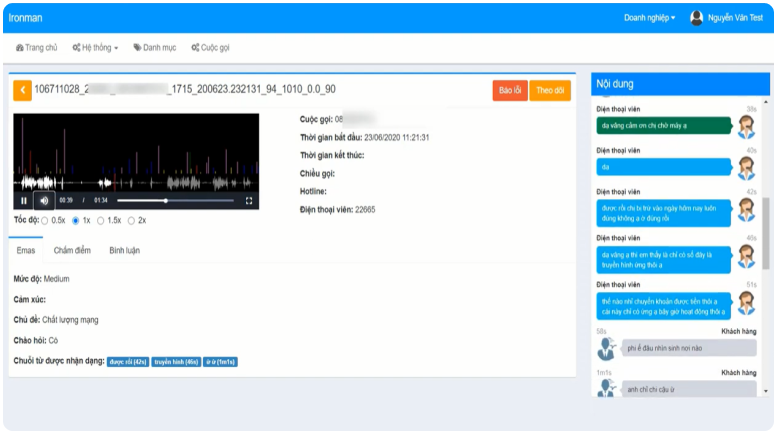This screenshot has height=435, width=777.
Task: Click the 'truyền hình (46s)' keyword tag
Action: (176, 362)
